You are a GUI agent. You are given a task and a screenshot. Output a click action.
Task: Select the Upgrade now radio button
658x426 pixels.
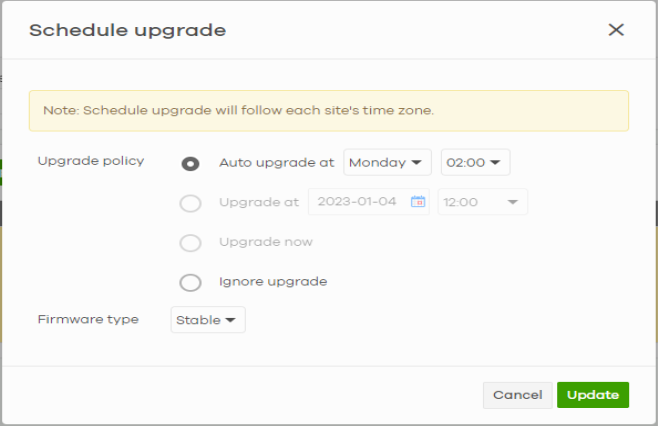coord(190,243)
